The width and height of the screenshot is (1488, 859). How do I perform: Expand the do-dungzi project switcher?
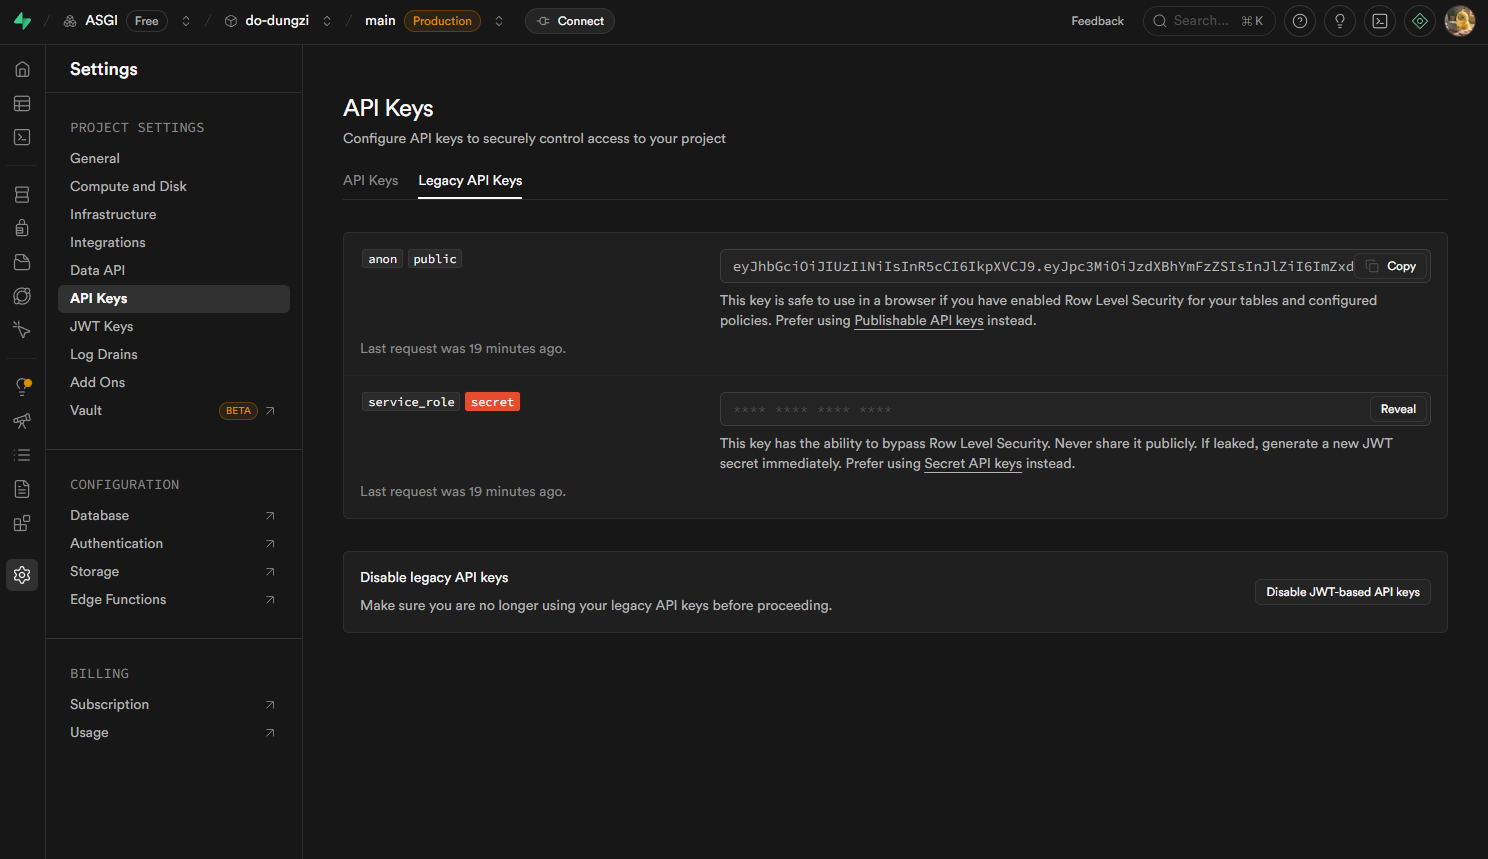point(327,21)
